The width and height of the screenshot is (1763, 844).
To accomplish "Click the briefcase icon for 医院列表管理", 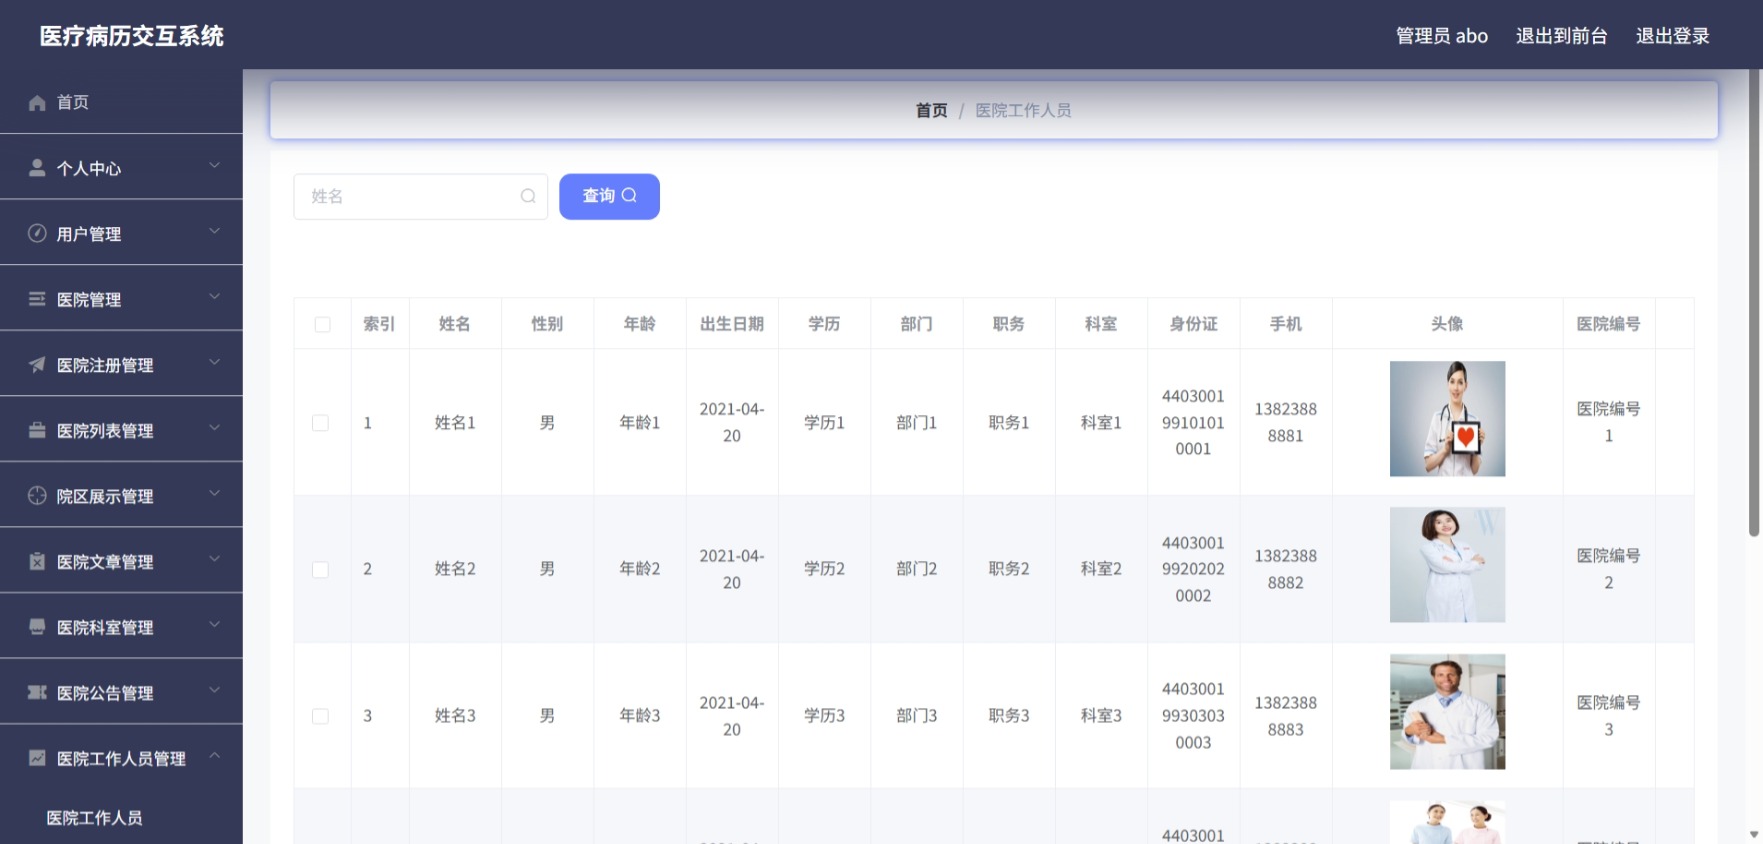I will coord(37,430).
